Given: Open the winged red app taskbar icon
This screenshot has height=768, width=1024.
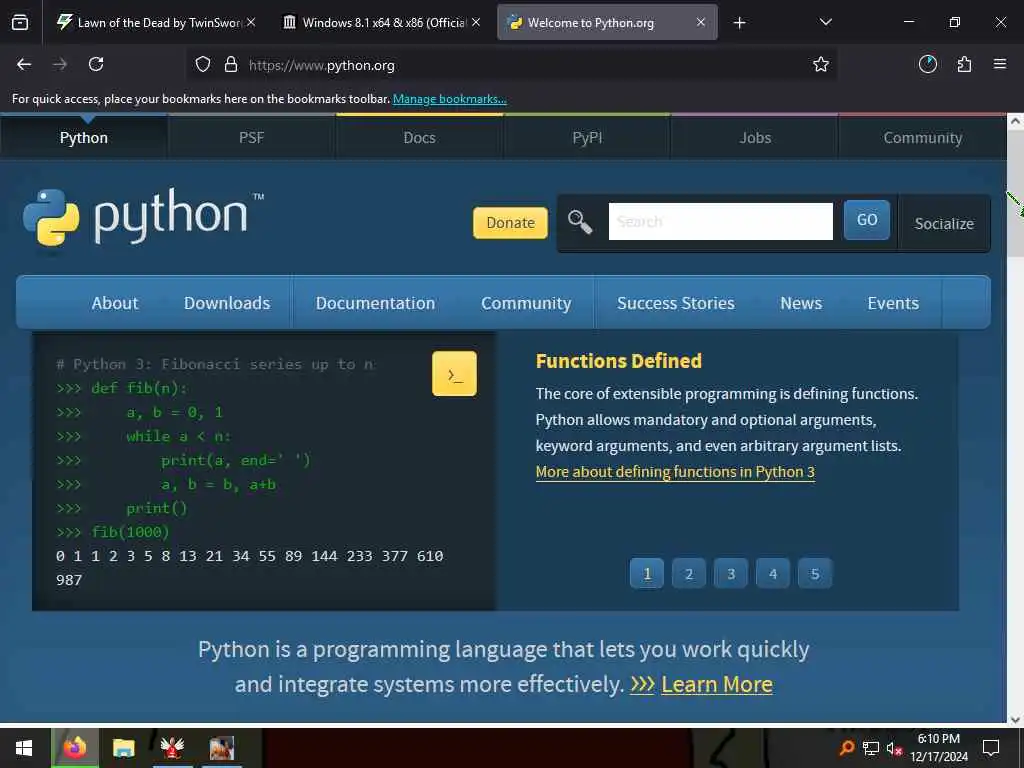Looking at the screenshot, I should click(x=172, y=748).
